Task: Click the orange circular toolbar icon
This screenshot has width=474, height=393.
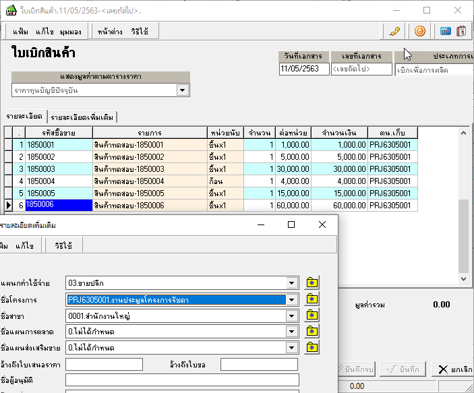Action: click(x=420, y=31)
